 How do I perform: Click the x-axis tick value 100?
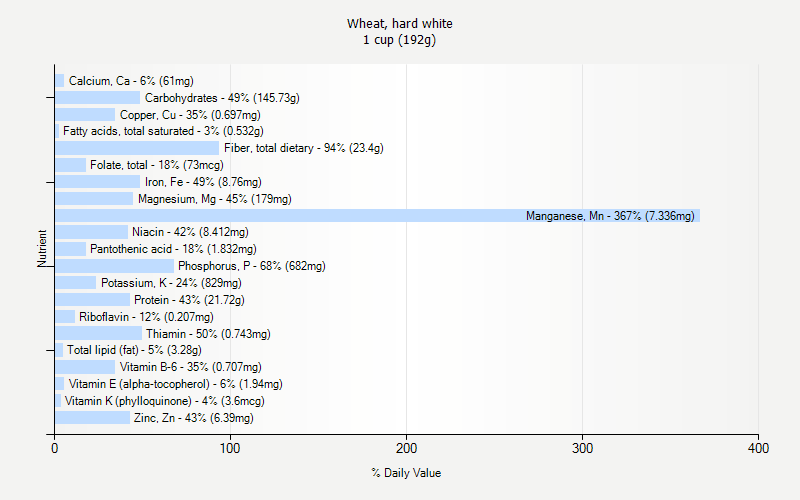pyautogui.click(x=230, y=448)
